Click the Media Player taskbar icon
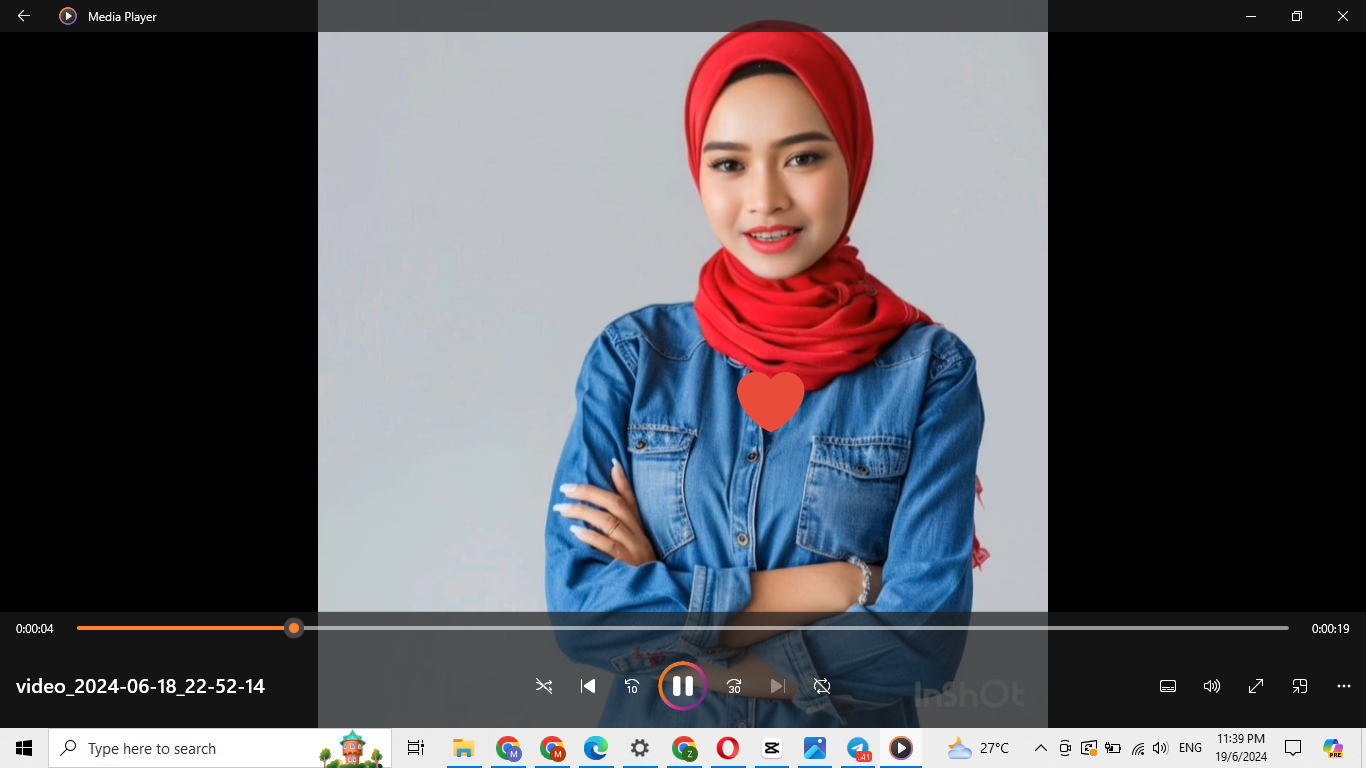The width and height of the screenshot is (1366, 768). [901, 748]
